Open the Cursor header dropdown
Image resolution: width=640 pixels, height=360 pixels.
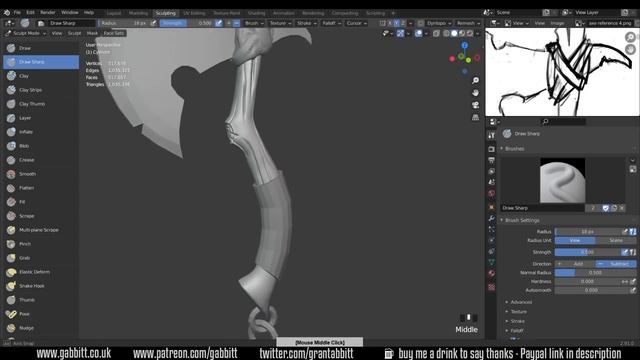[356, 23]
